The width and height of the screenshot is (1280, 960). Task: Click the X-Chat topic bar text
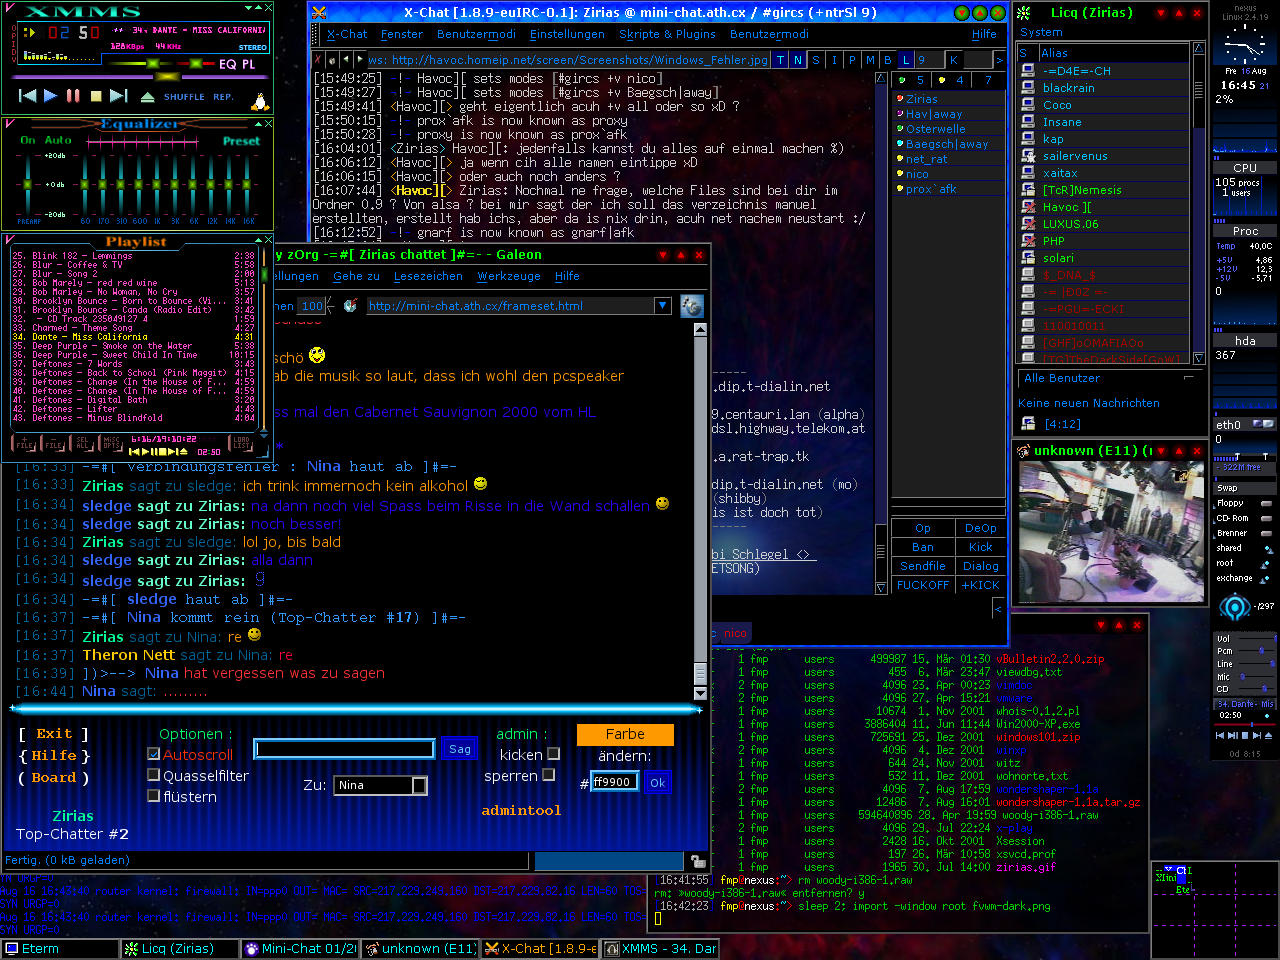click(568, 60)
